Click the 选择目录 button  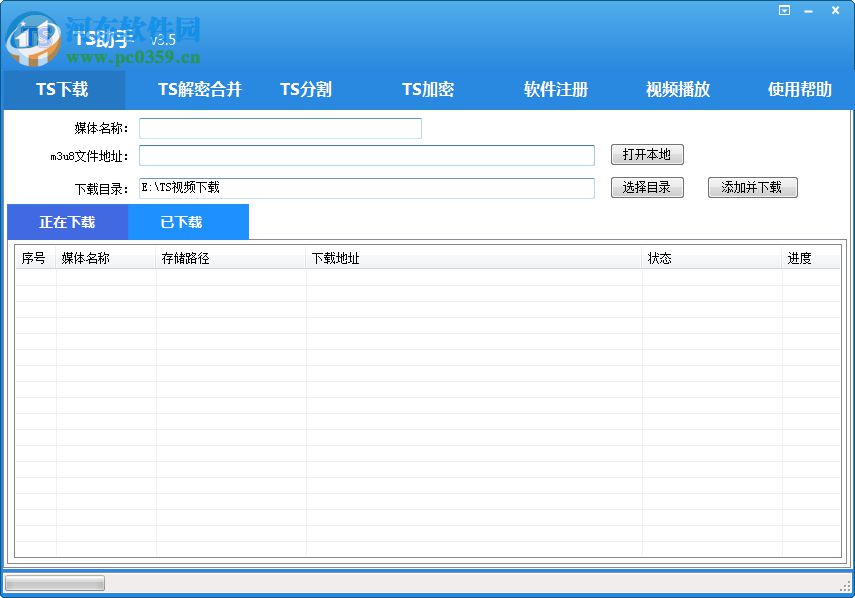tap(647, 187)
